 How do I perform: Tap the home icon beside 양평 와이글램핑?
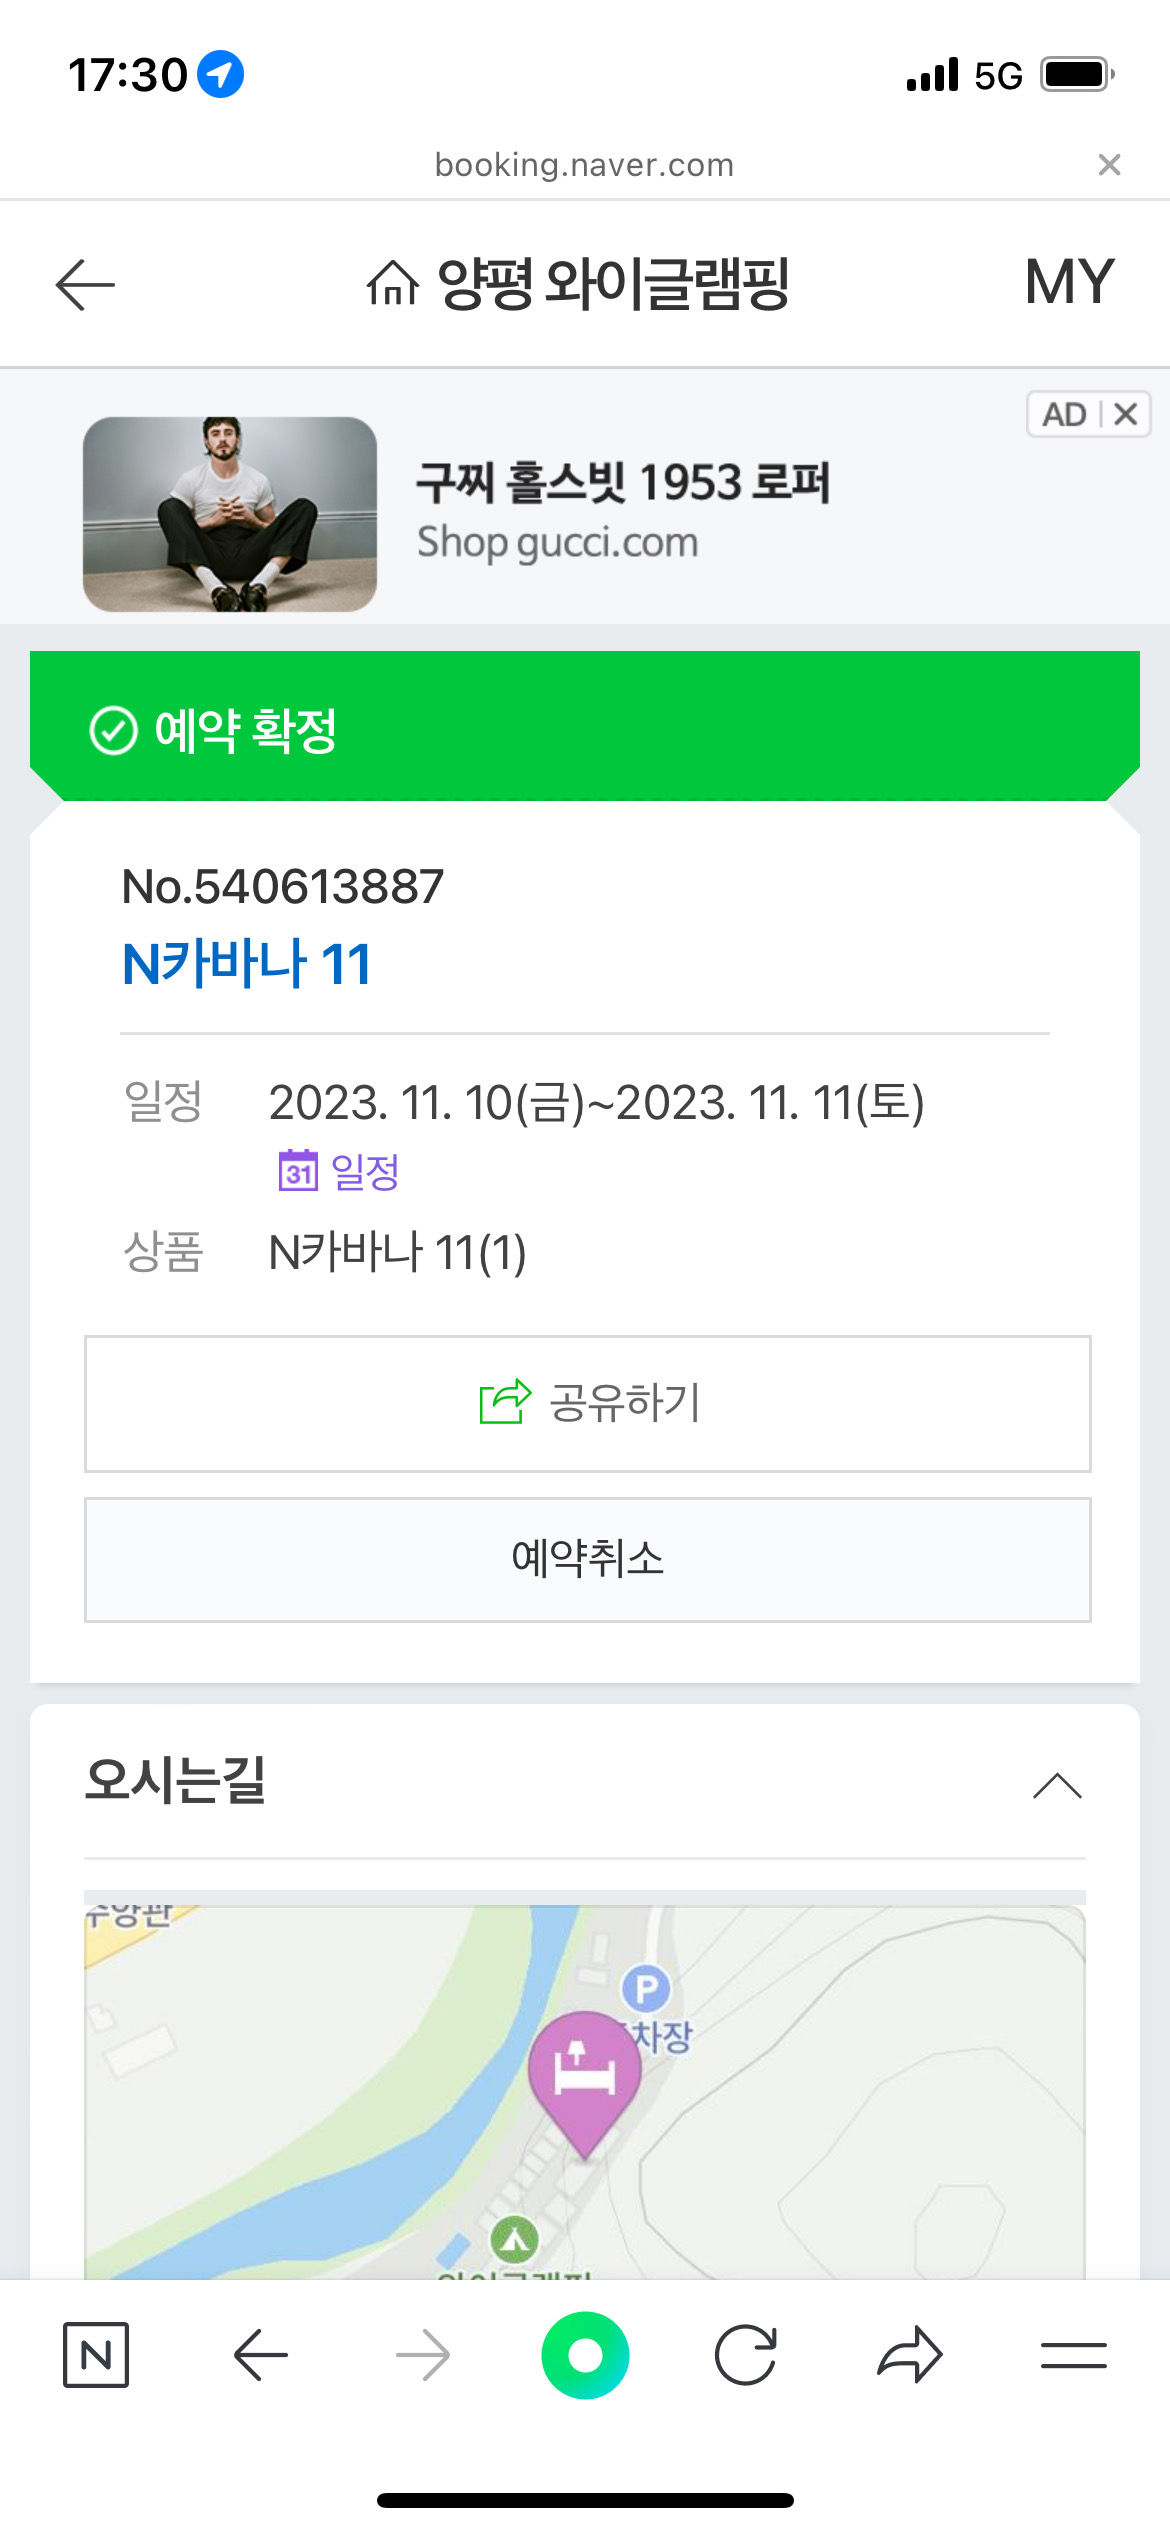pos(392,283)
